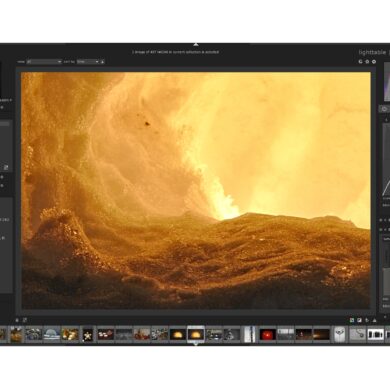Open the view filter dropdown
Screen dimensions: 390x390
tap(44, 62)
